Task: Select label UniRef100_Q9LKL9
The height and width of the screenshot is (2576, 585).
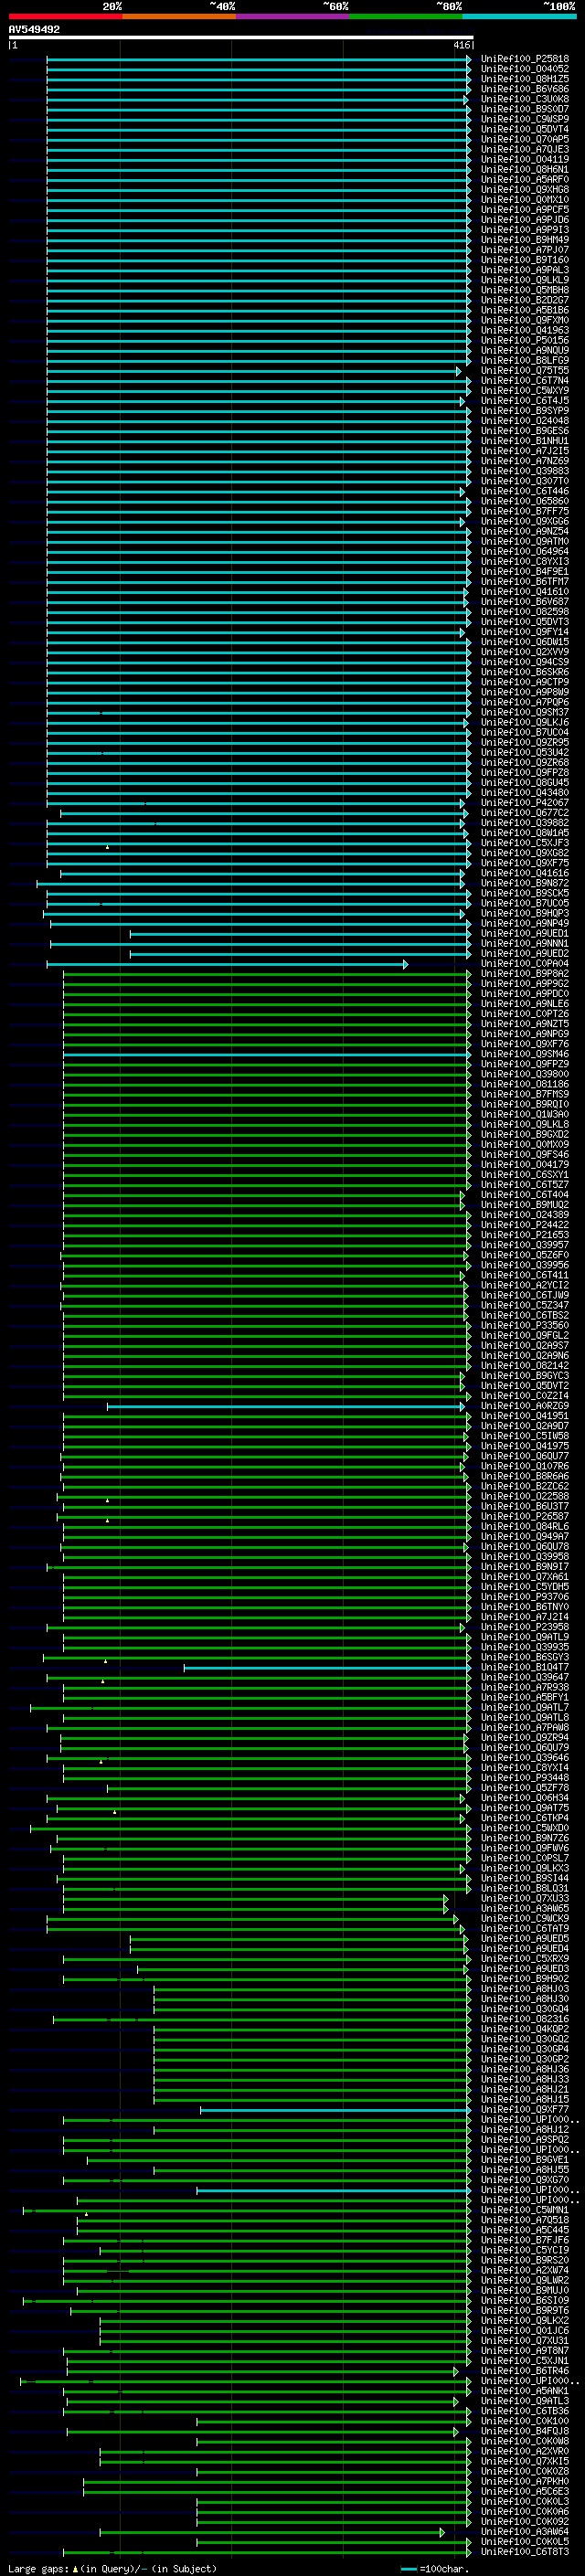Action: pyautogui.click(x=525, y=280)
